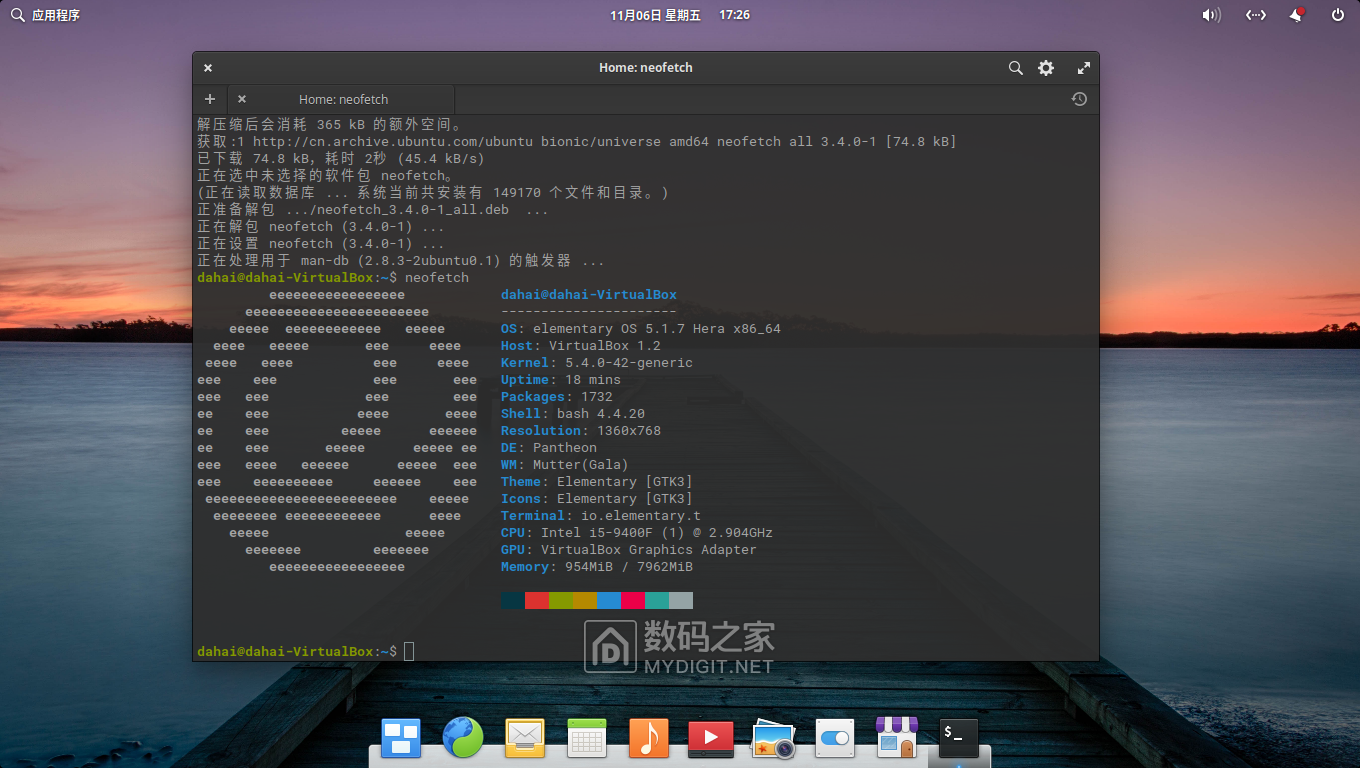
Task: Click the Terminal icon in the dock
Action: point(959,738)
